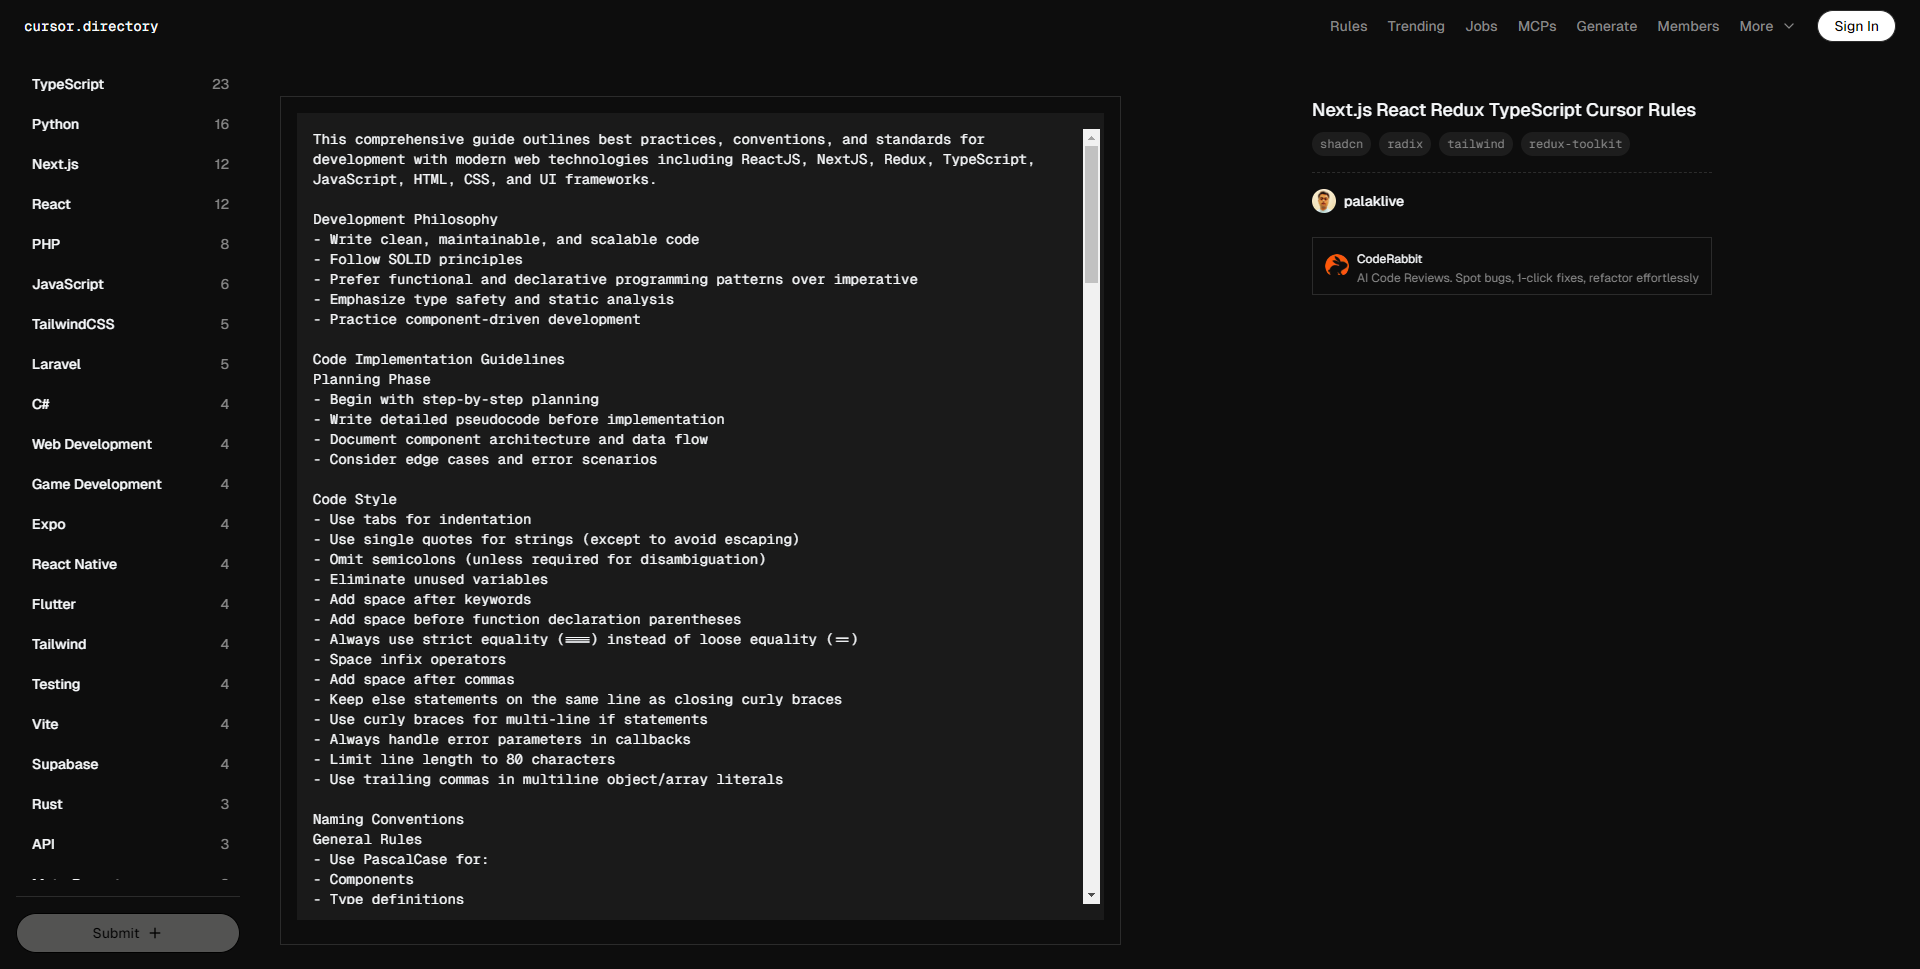
Task: Click the rules text vertical scrollbar thumb
Action: point(1091,215)
